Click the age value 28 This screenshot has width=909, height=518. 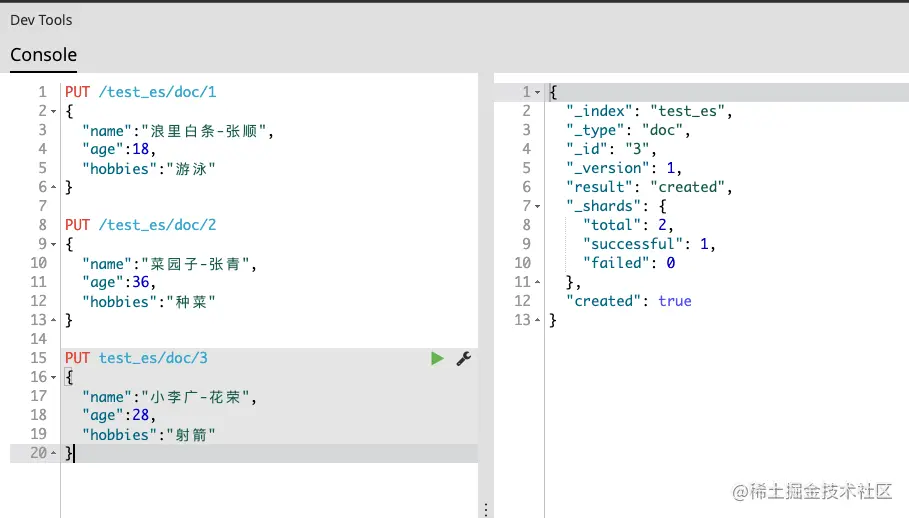click(140, 415)
